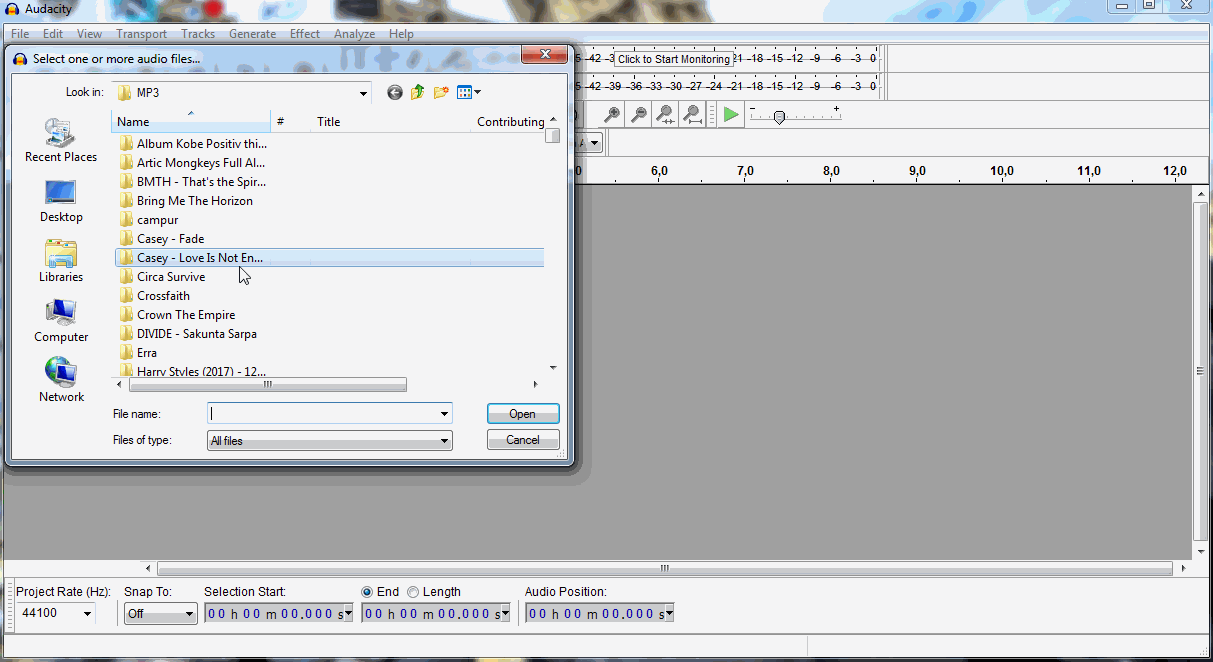Open the Snap To Off dropdown
The width and height of the screenshot is (1213, 662).
[160, 614]
